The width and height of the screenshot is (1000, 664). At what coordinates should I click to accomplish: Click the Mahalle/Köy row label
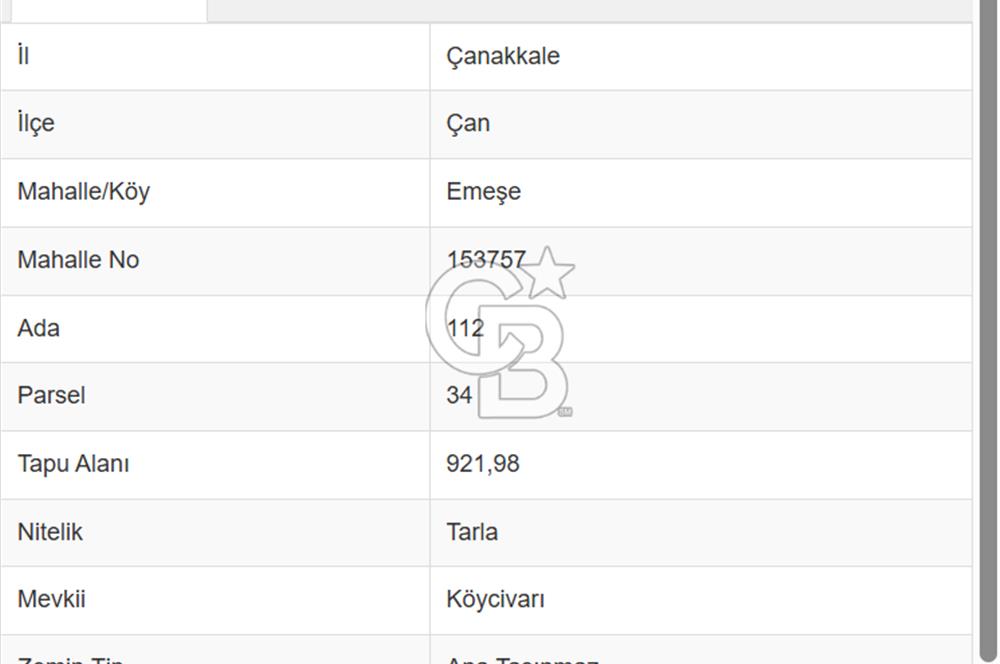(83, 192)
